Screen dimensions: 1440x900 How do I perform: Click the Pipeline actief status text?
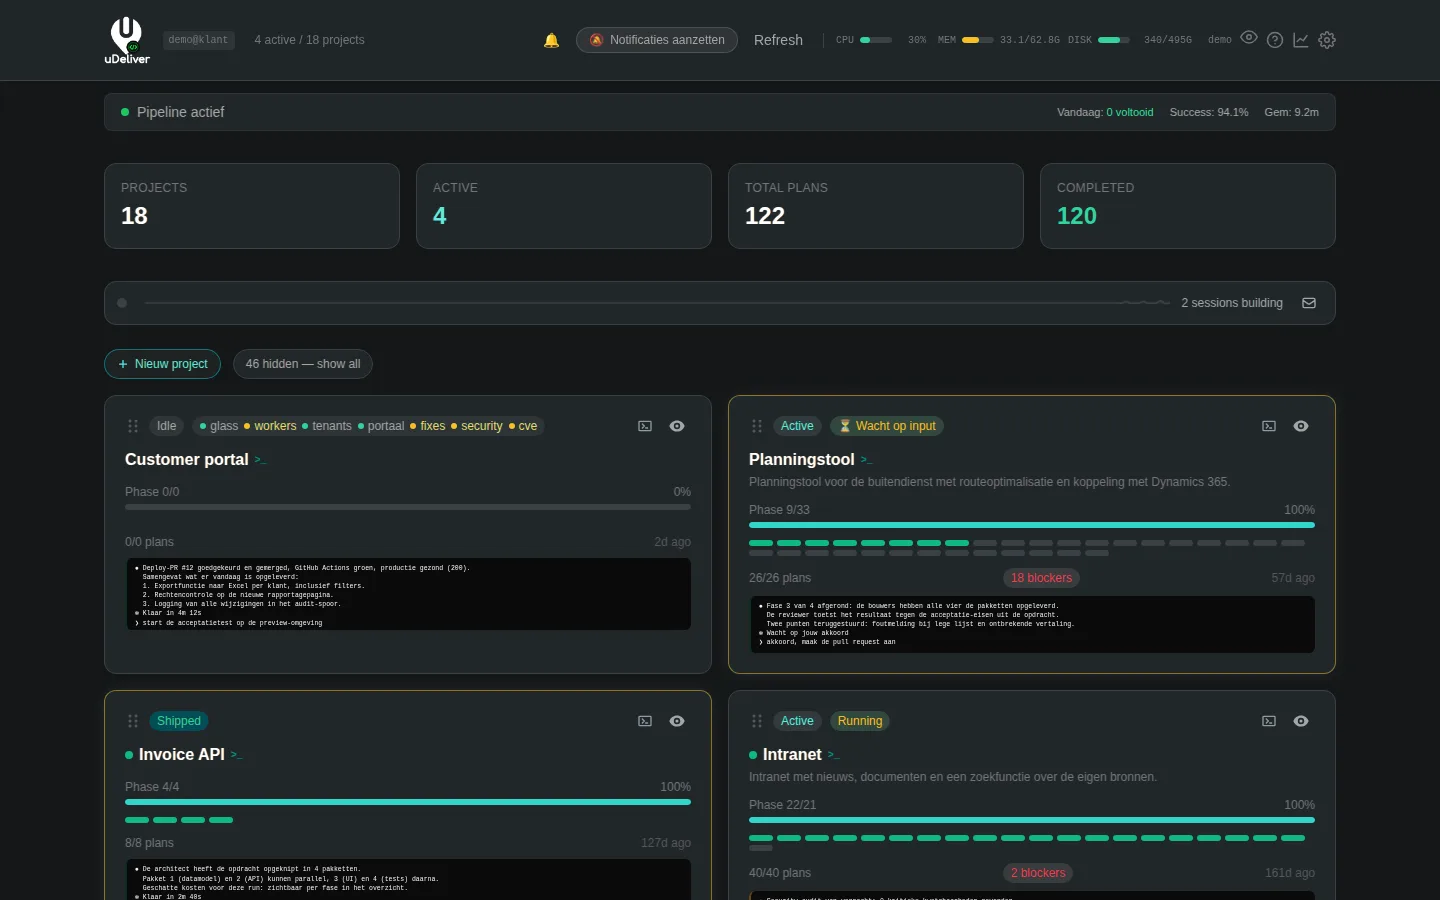(x=180, y=112)
